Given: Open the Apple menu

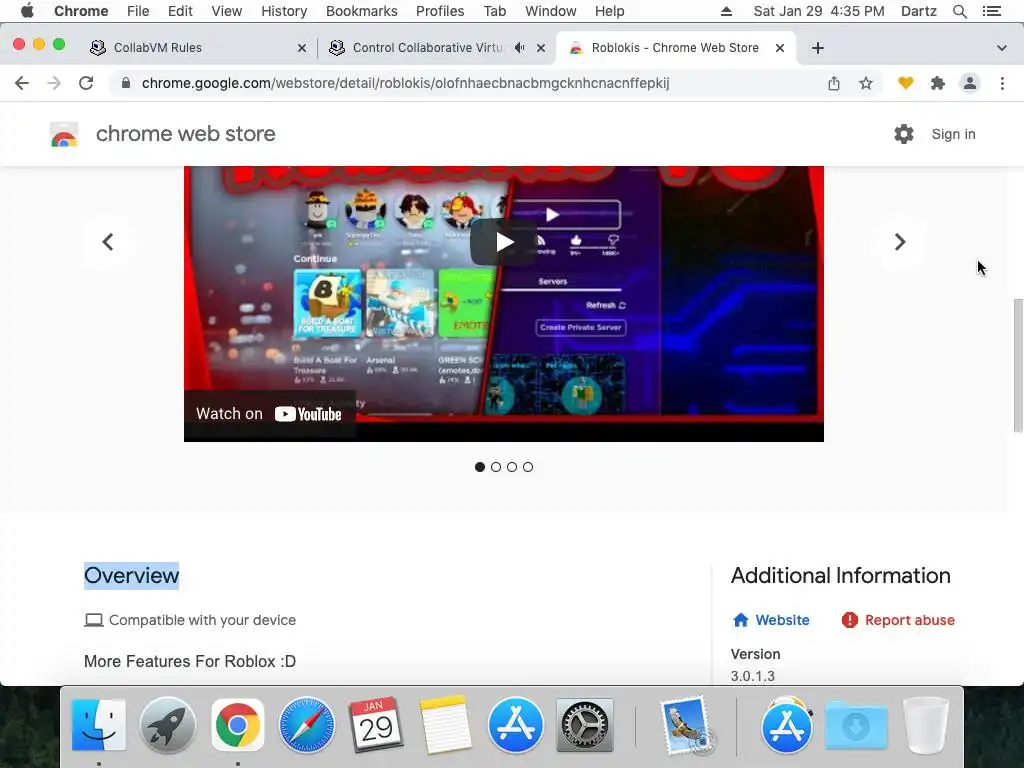Looking at the screenshot, I should tap(27, 11).
